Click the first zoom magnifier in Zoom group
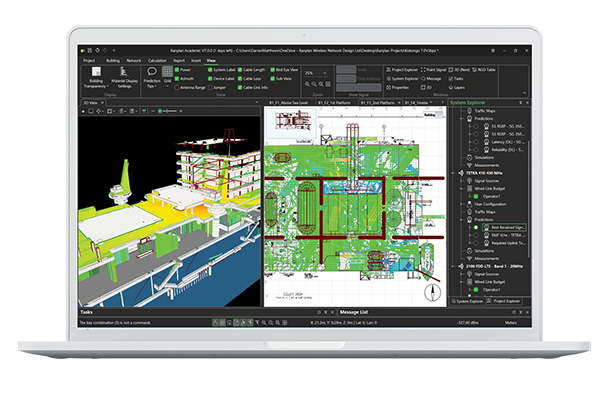 coord(307,84)
